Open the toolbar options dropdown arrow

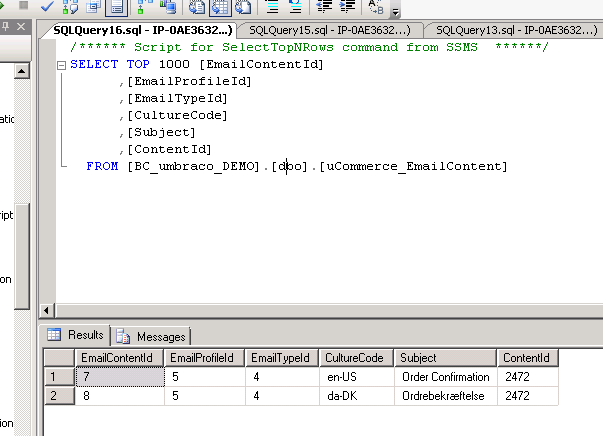pos(395,12)
